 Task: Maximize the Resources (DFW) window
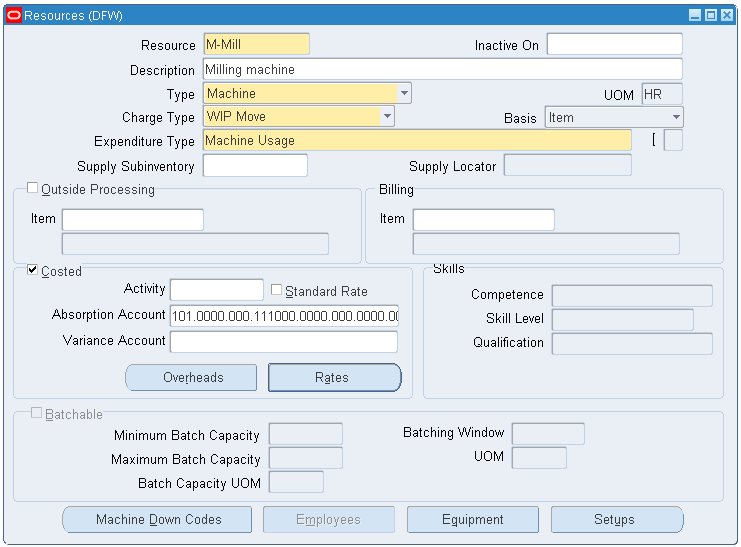pos(710,16)
